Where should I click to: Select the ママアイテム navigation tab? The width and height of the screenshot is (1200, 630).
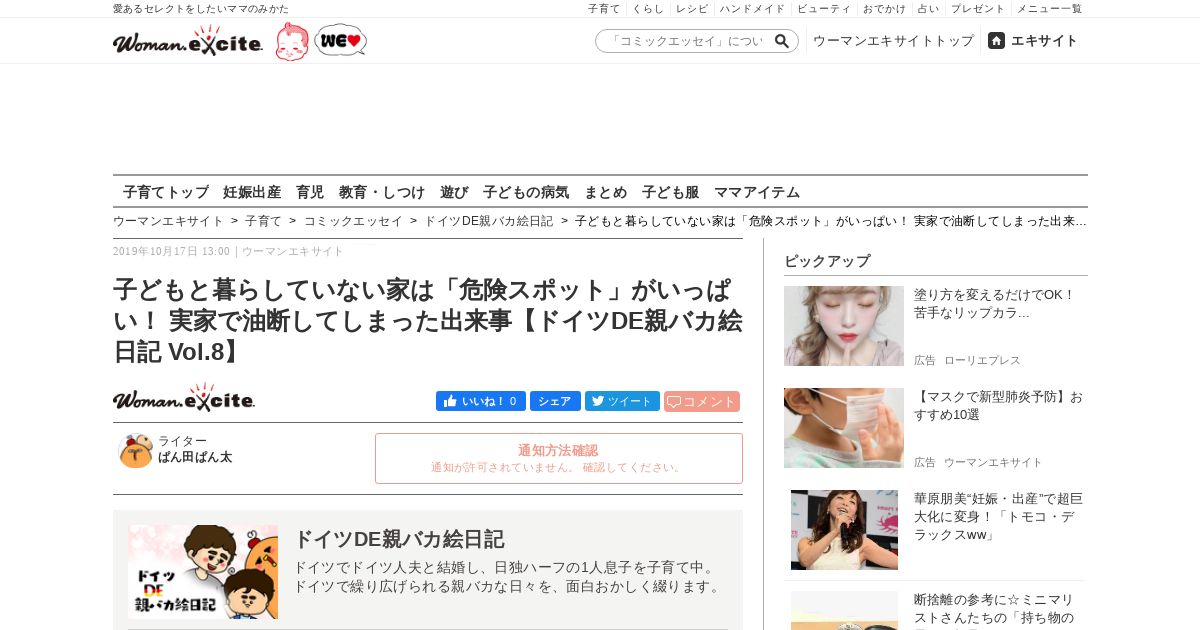[757, 192]
